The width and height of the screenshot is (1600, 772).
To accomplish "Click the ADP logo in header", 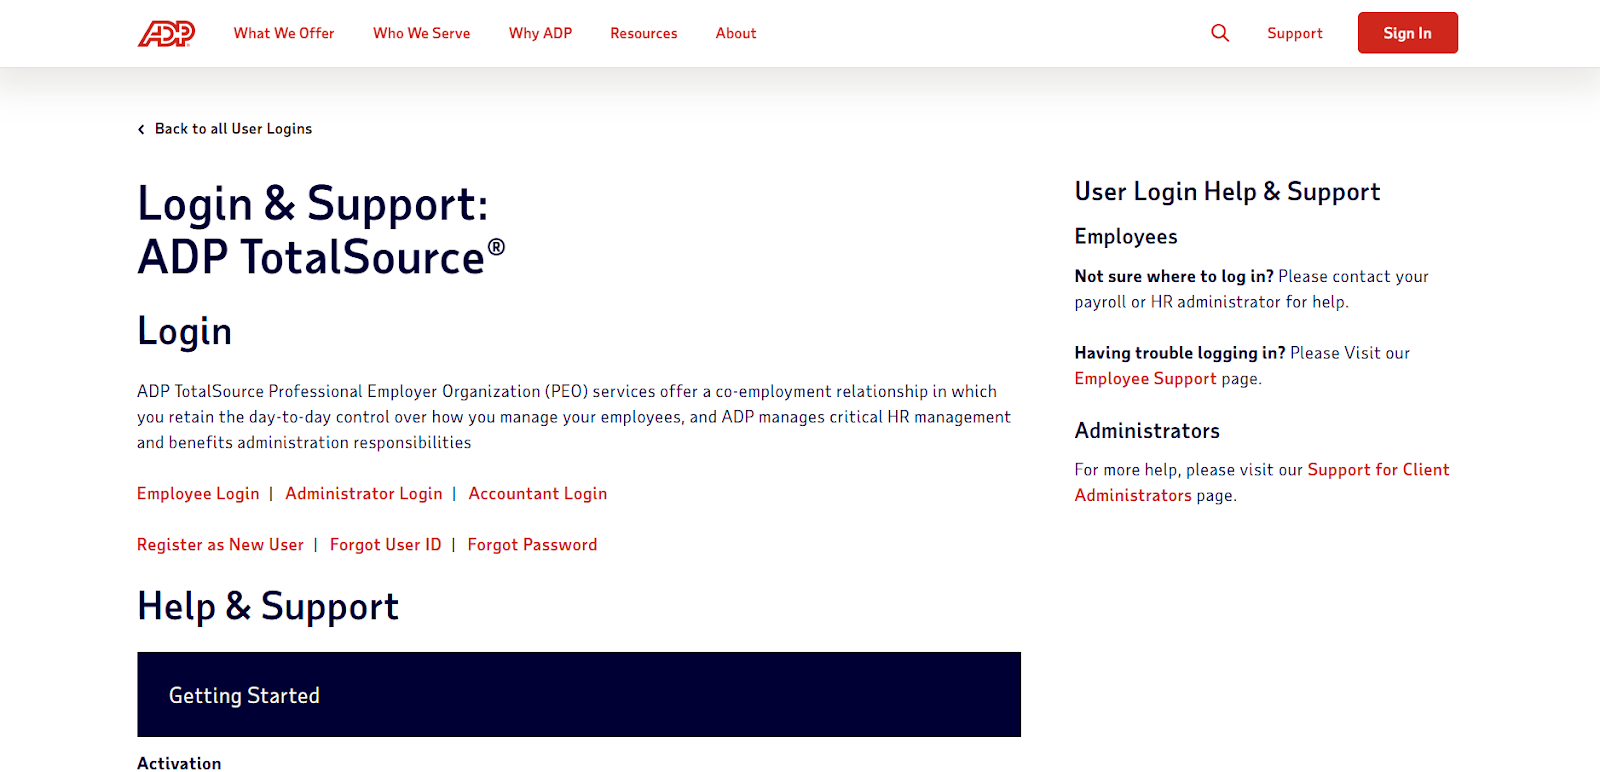I will coord(166,33).
